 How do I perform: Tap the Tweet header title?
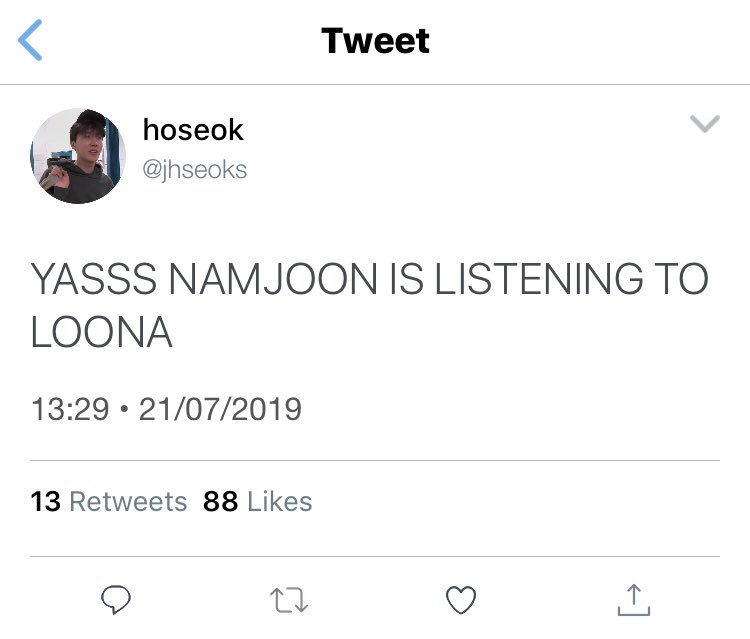(x=375, y=41)
